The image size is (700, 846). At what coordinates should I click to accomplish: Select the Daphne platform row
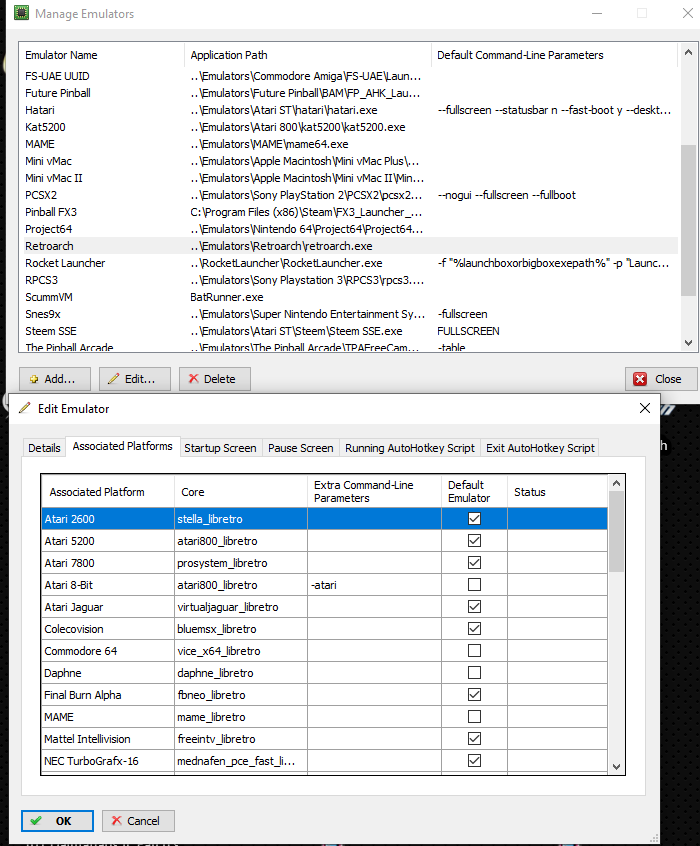click(324, 673)
